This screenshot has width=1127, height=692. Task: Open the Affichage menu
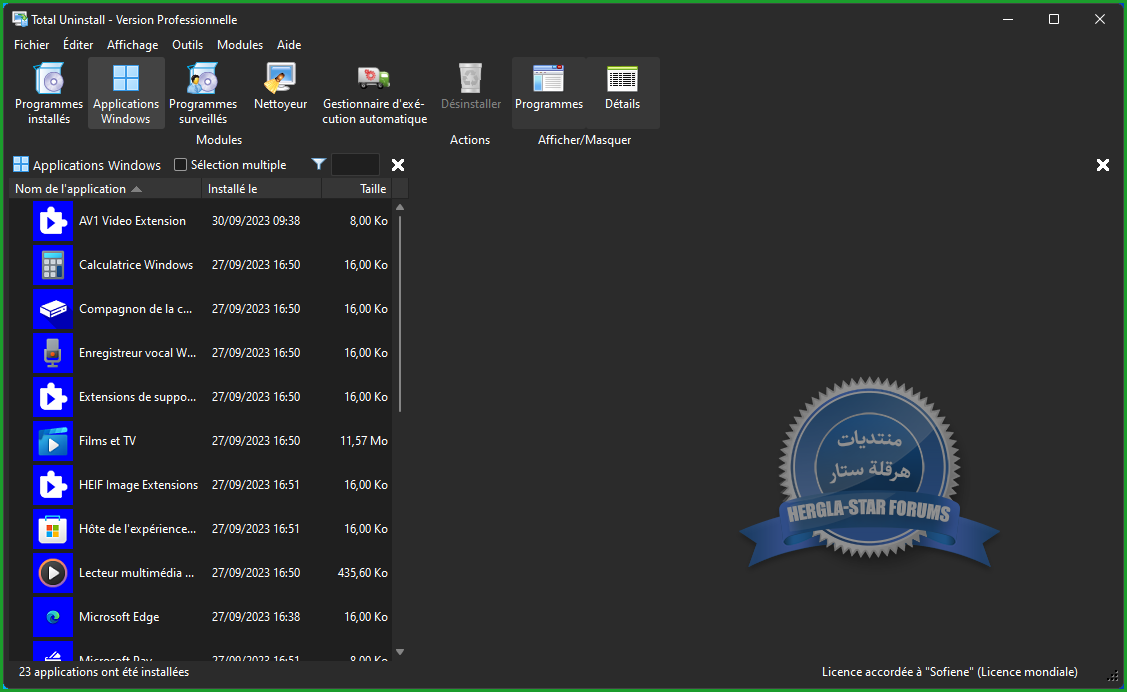(x=132, y=45)
